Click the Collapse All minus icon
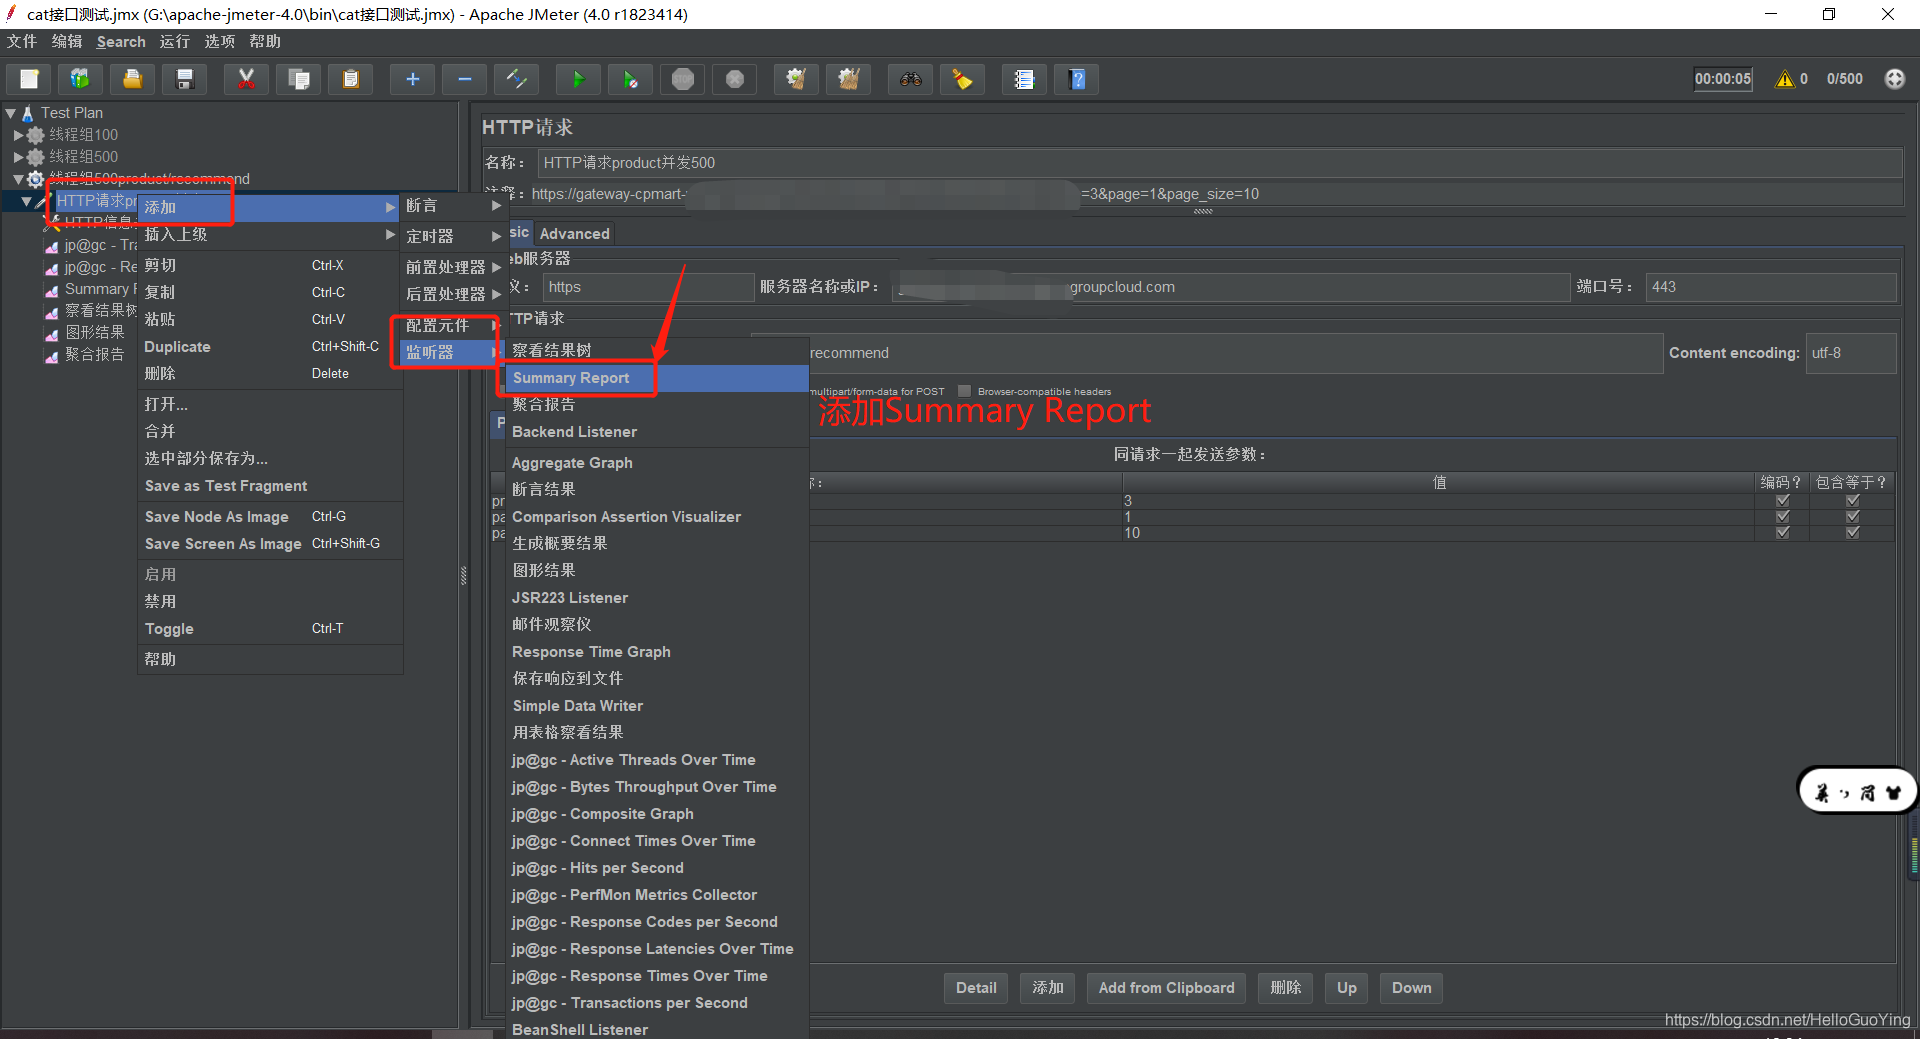 click(x=464, y=79)
